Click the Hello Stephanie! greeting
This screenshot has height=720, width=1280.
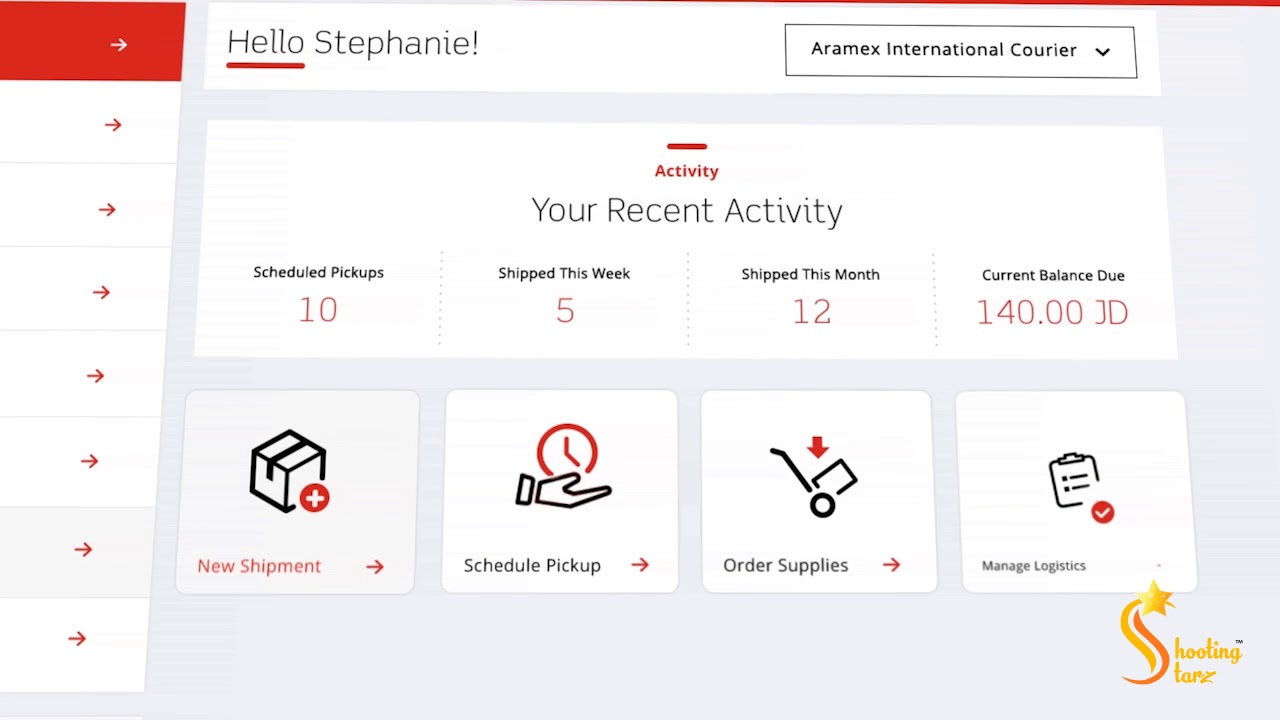[x=352, y=43]
